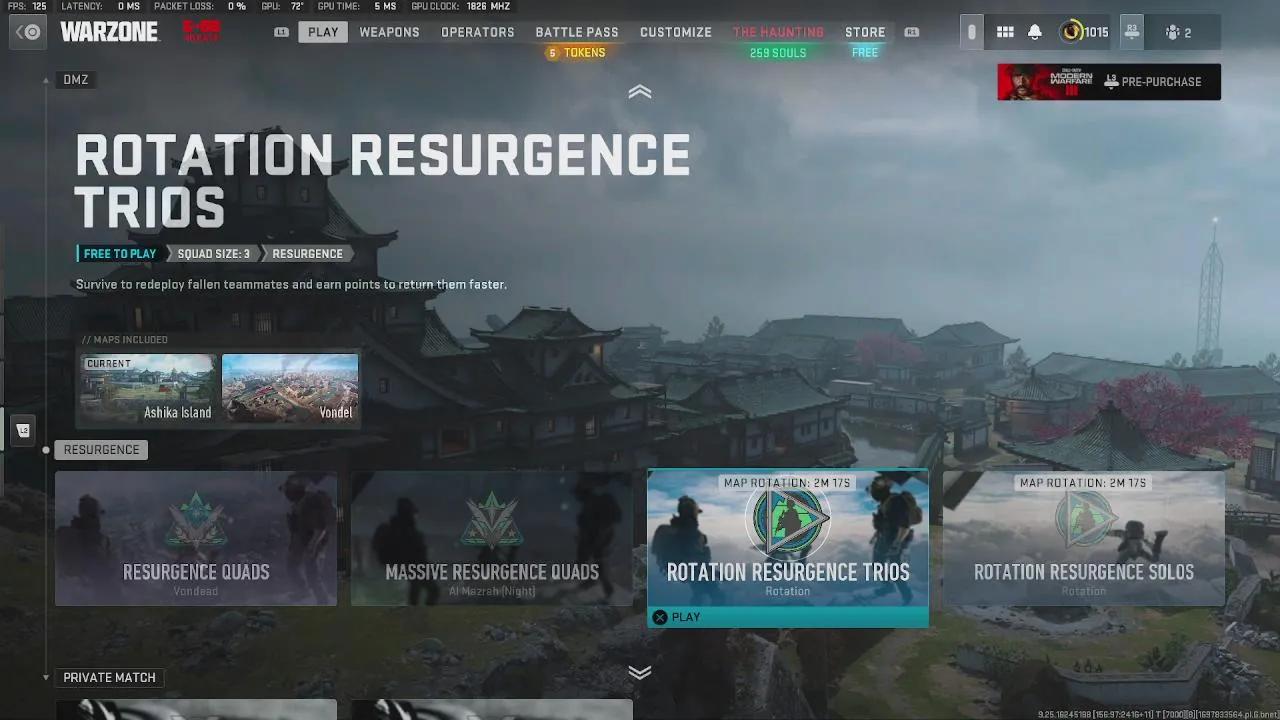Select the DMZ section label

click(76, 80)
